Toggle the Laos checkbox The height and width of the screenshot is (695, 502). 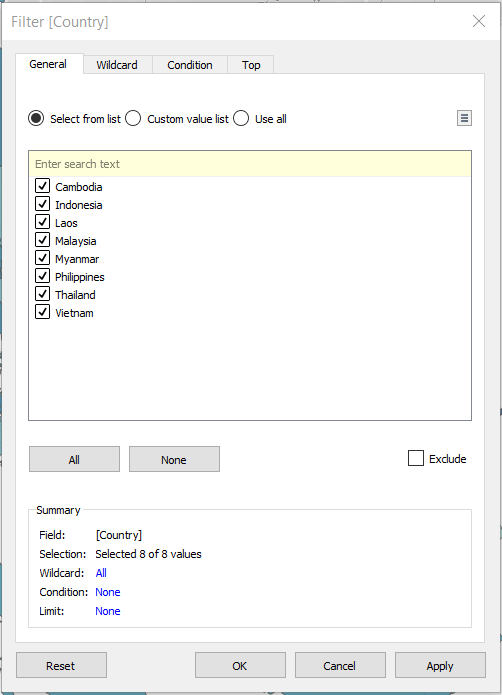(x=43, y=222)
